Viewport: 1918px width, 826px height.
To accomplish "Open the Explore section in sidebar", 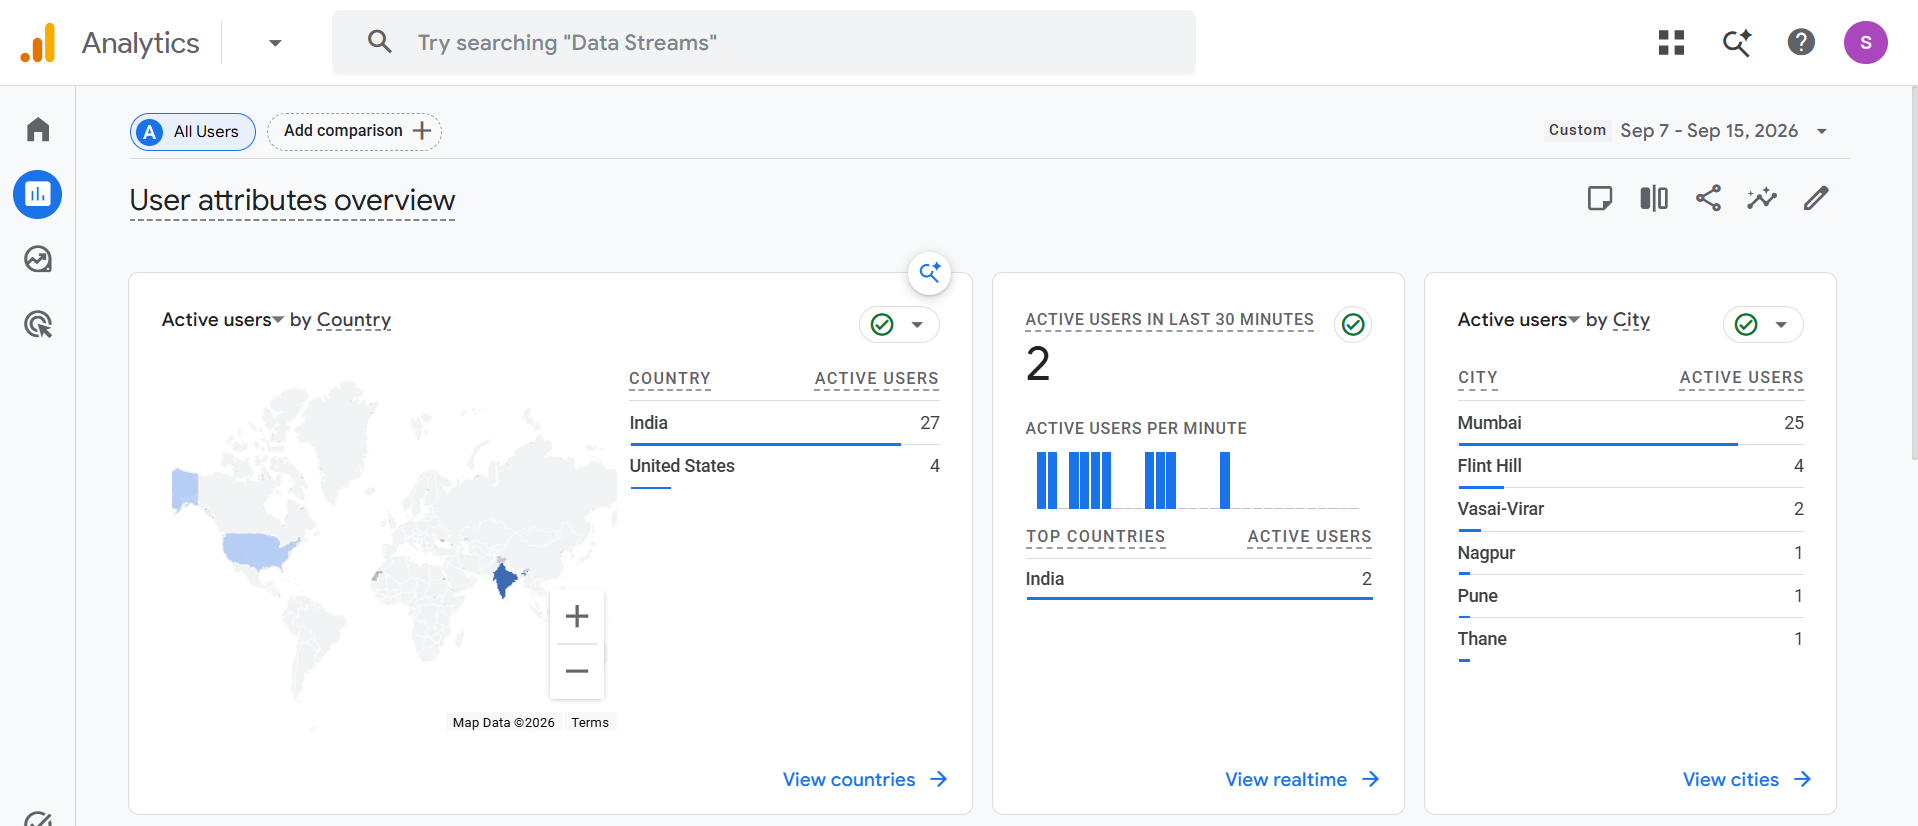I will tap(38, 259).
